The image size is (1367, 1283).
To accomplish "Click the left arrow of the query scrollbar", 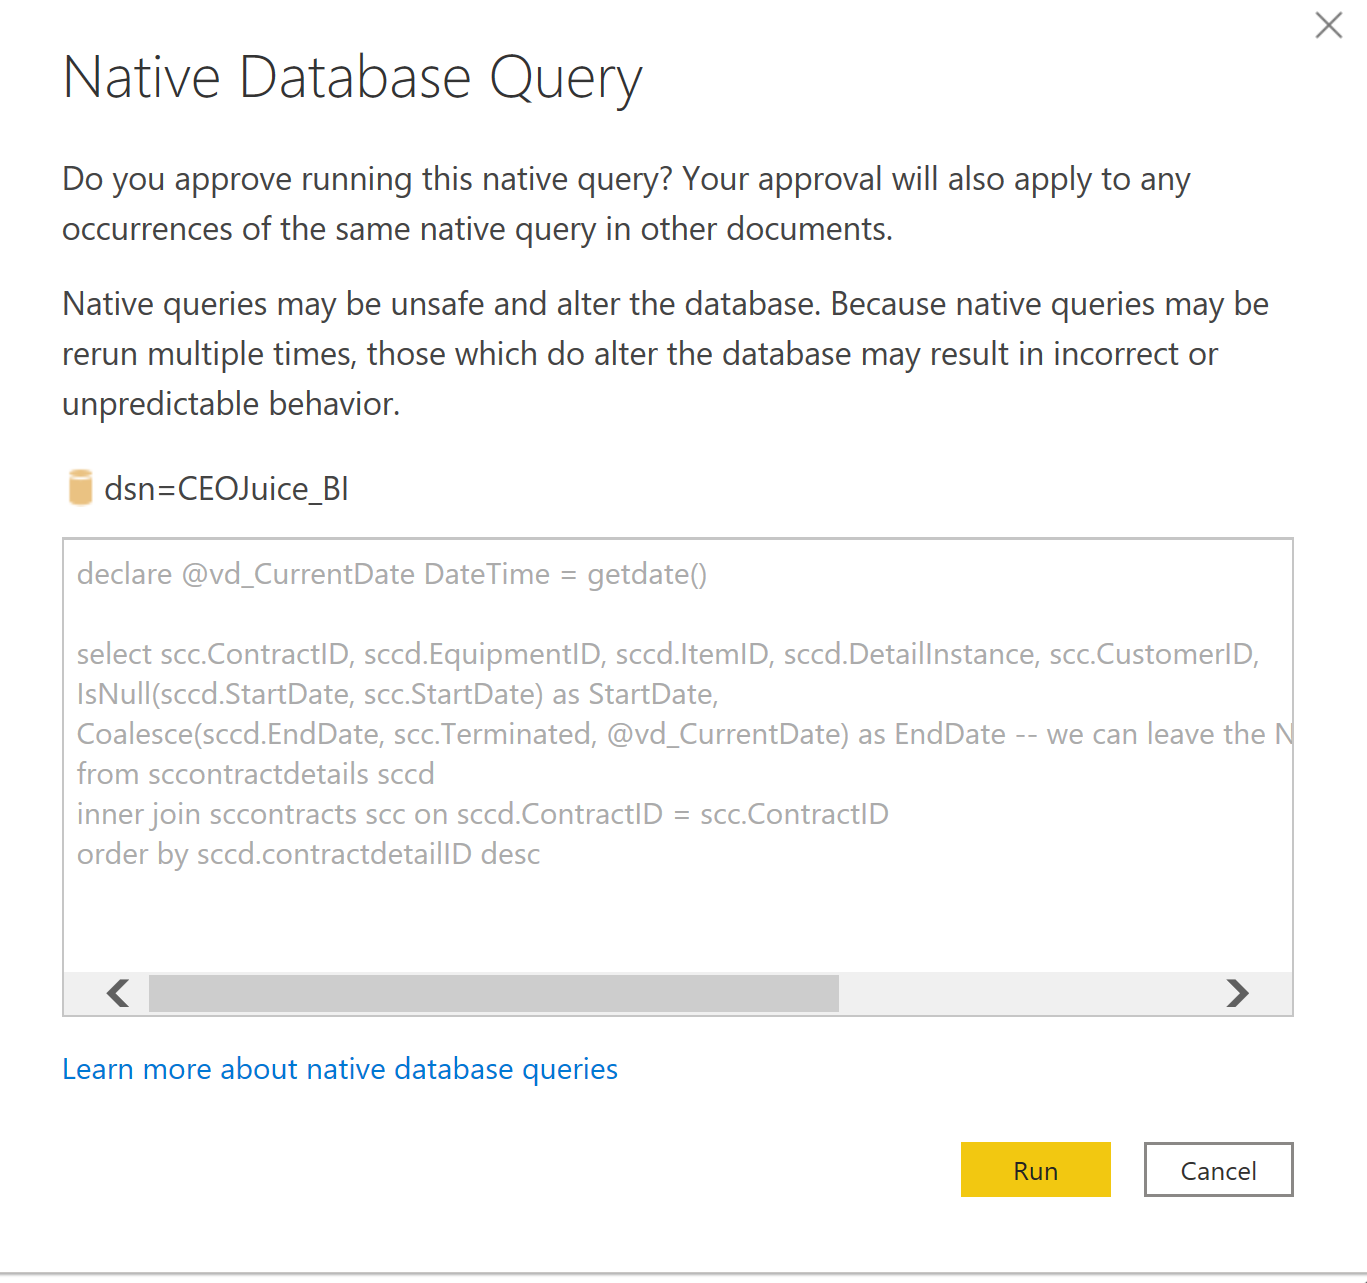I will click(118, 993).
